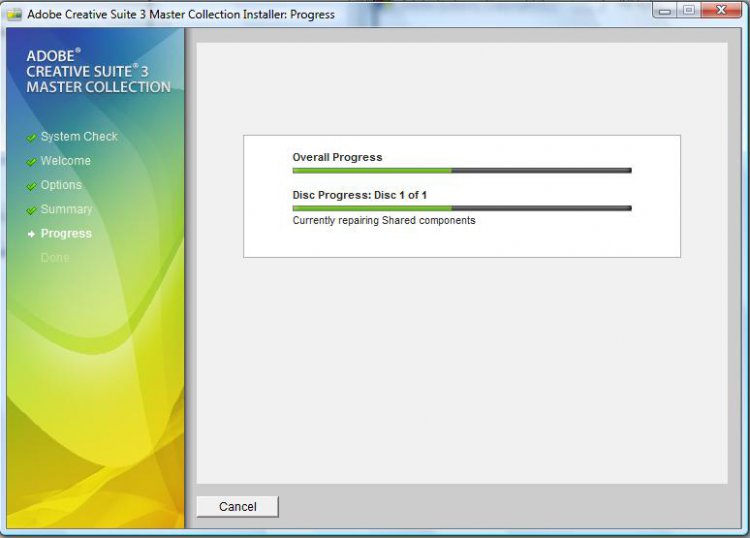Click the arrow icon beside Progress
Screen dimensions: 750x538
(32, 234)
